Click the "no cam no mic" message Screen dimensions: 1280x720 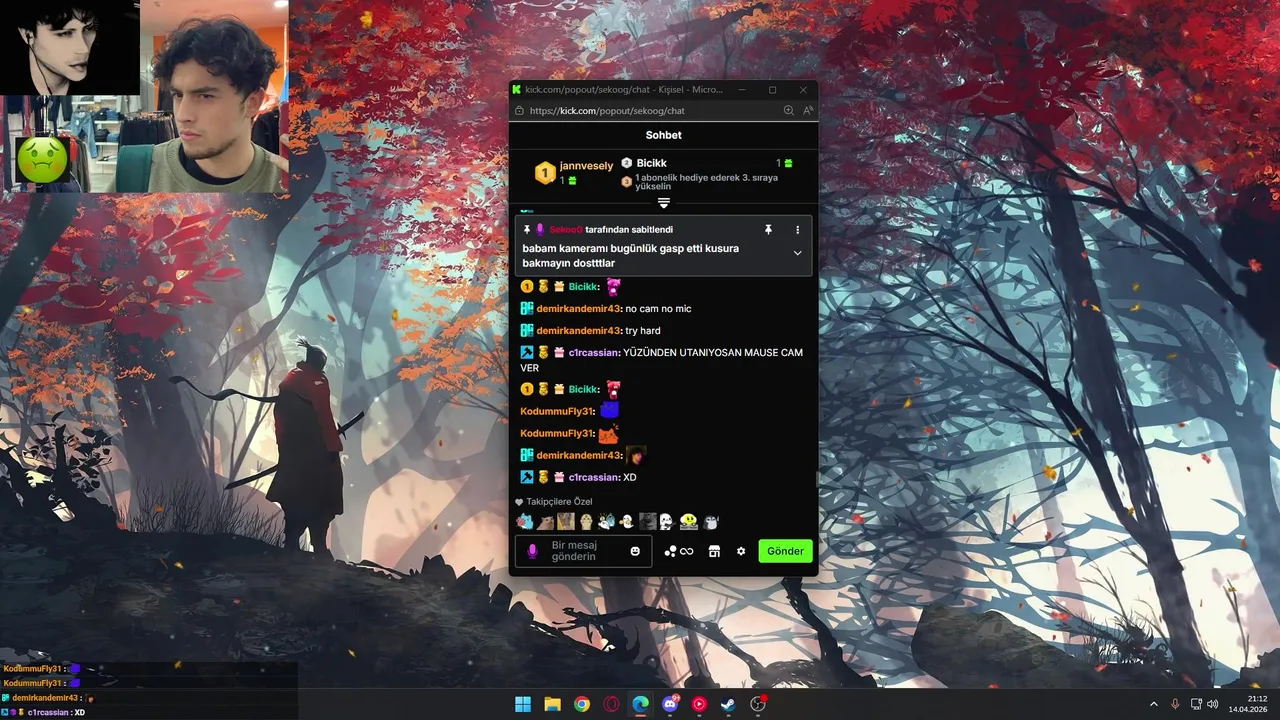tap(658, 309)
